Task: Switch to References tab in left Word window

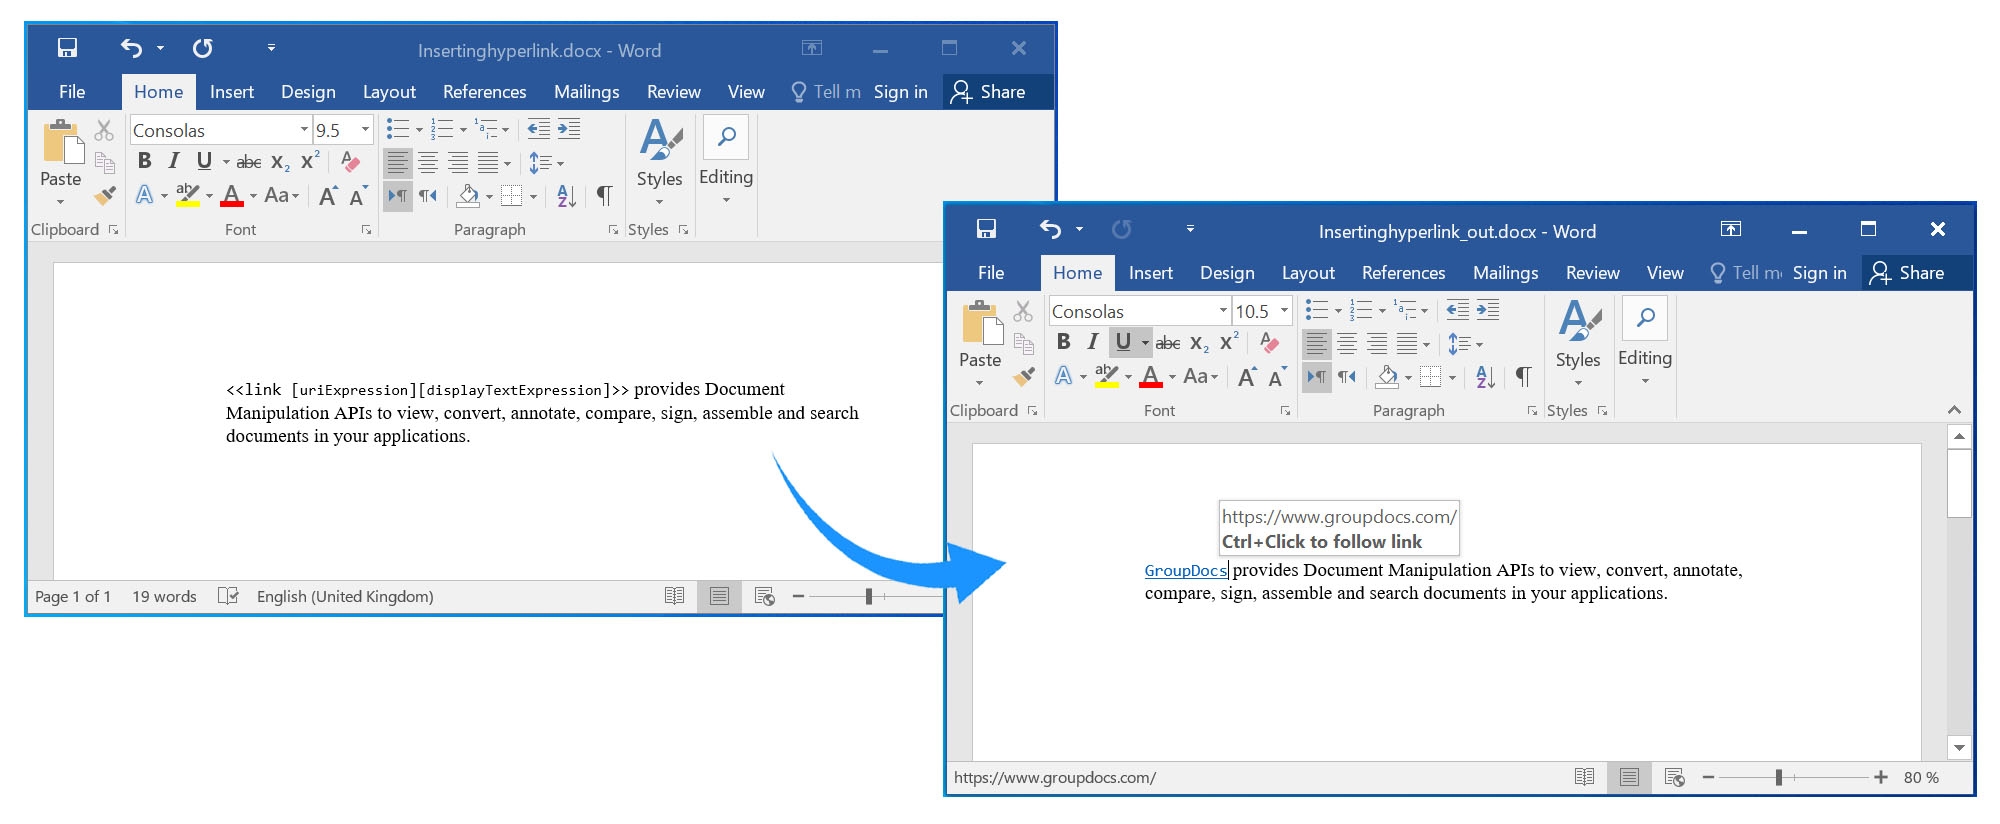Action: coord(484,92)
